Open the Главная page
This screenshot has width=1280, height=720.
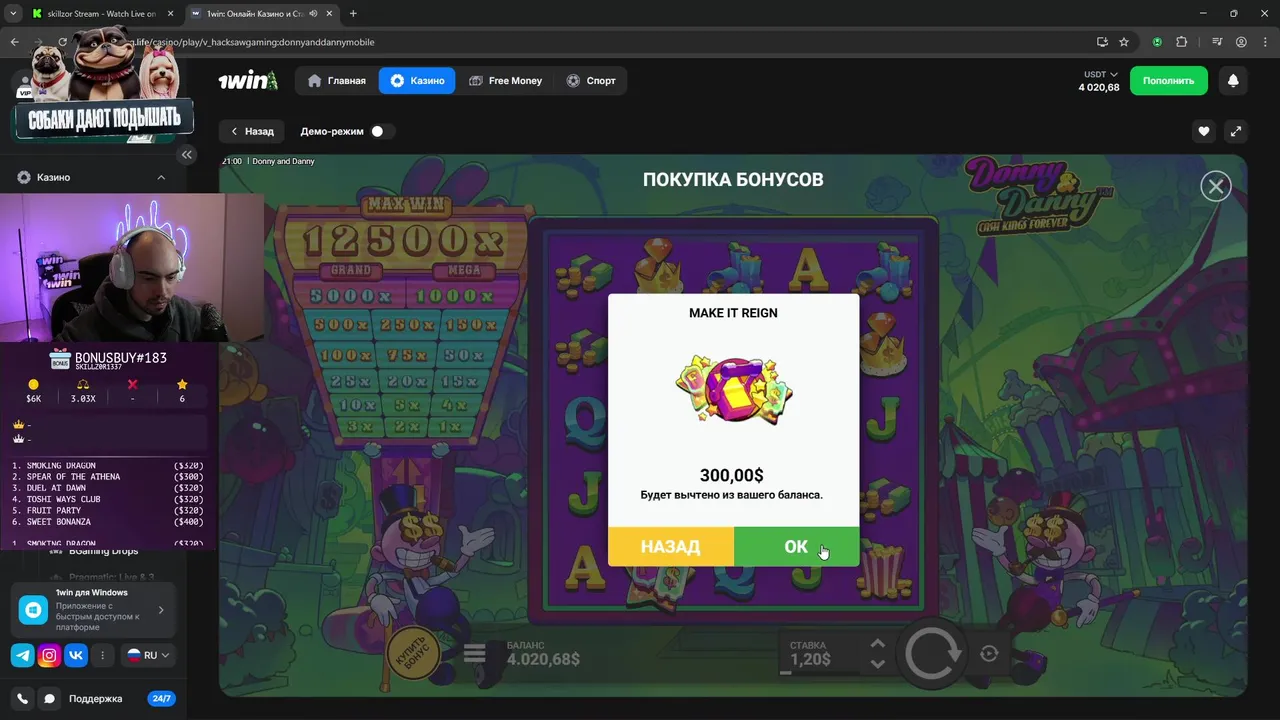click(x=337, y=81)
